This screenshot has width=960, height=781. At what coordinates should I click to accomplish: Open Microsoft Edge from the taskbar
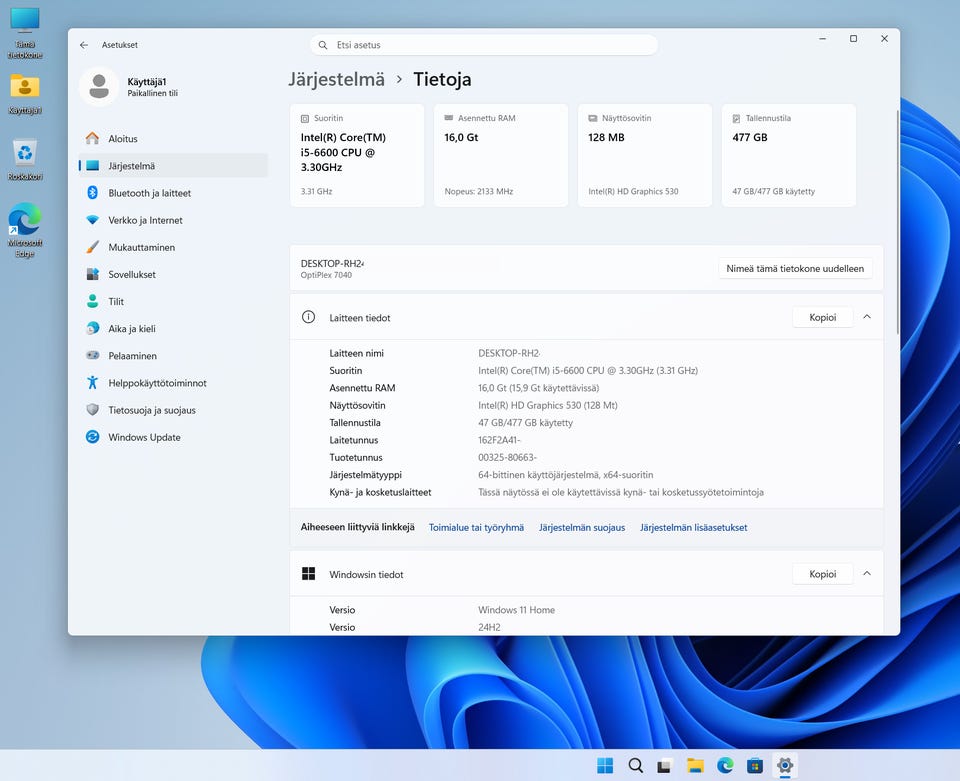pos(725,765)
